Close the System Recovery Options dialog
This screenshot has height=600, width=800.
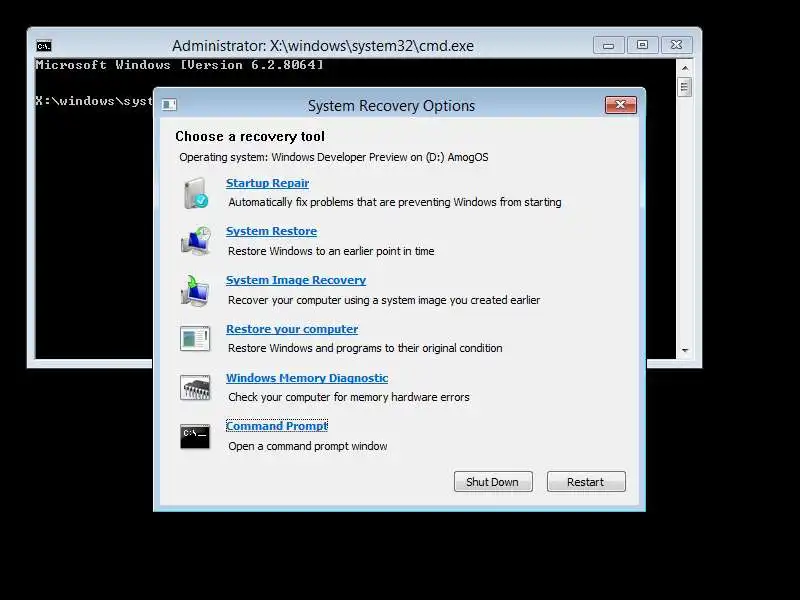pos(620,105)
